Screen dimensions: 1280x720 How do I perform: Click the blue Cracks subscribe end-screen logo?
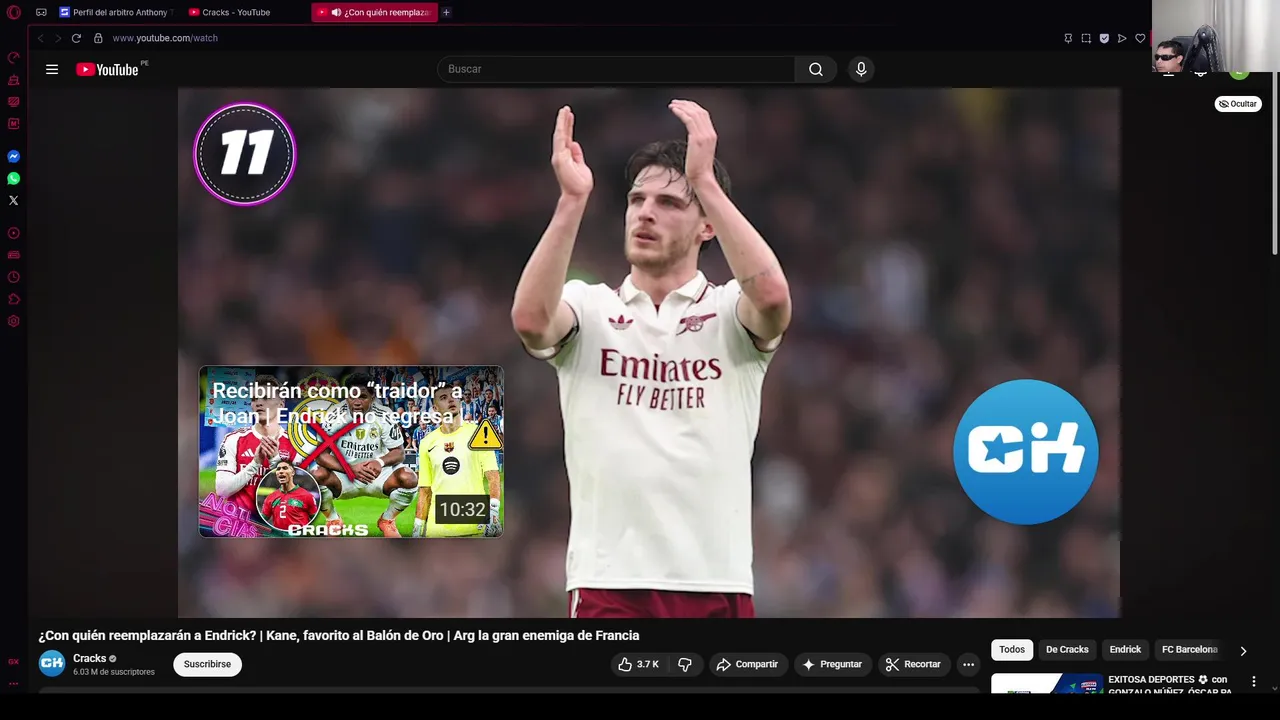coord(1026,452)
